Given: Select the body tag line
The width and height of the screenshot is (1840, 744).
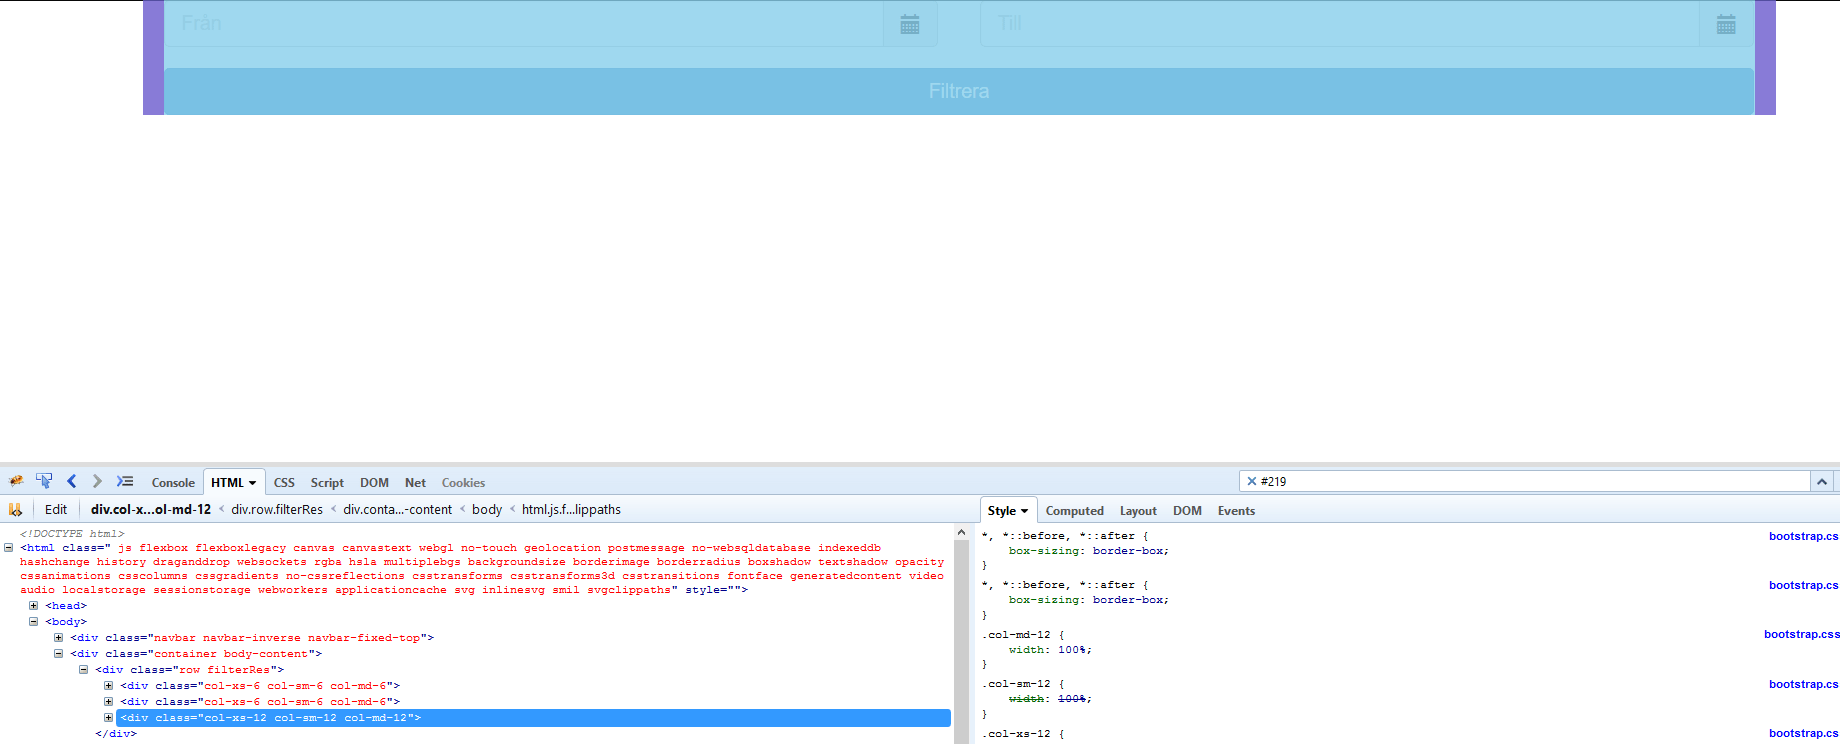Looking at the screenshot, I should point(66,622).
